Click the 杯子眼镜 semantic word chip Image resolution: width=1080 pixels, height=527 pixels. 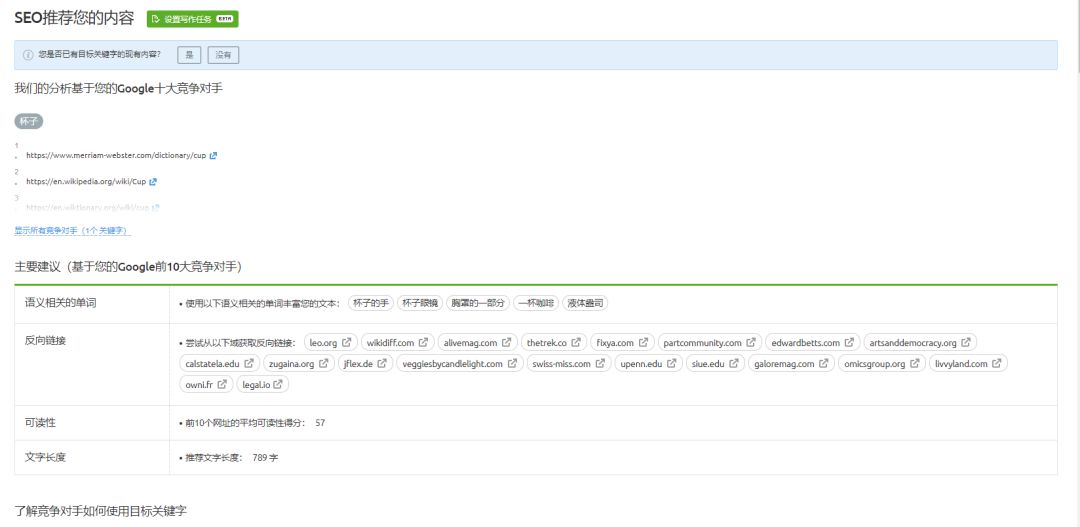tap(419, 303)
